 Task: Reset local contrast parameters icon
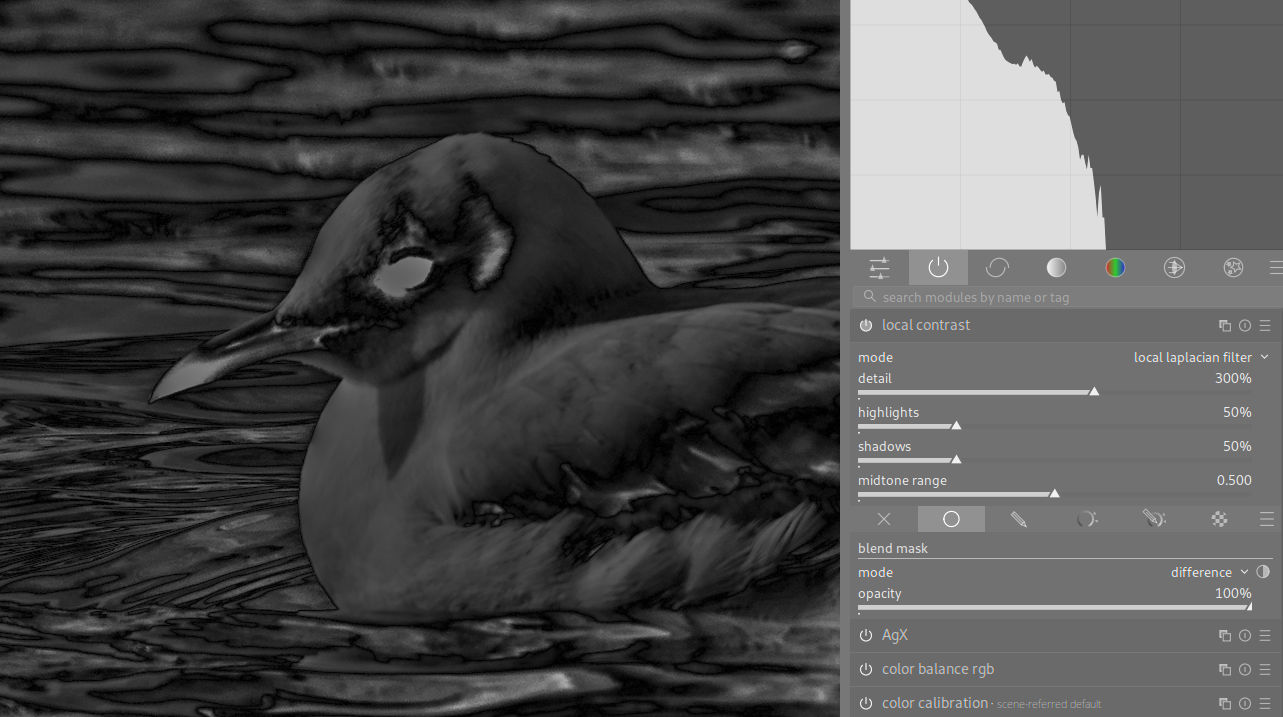click(x=1245, y=326)
